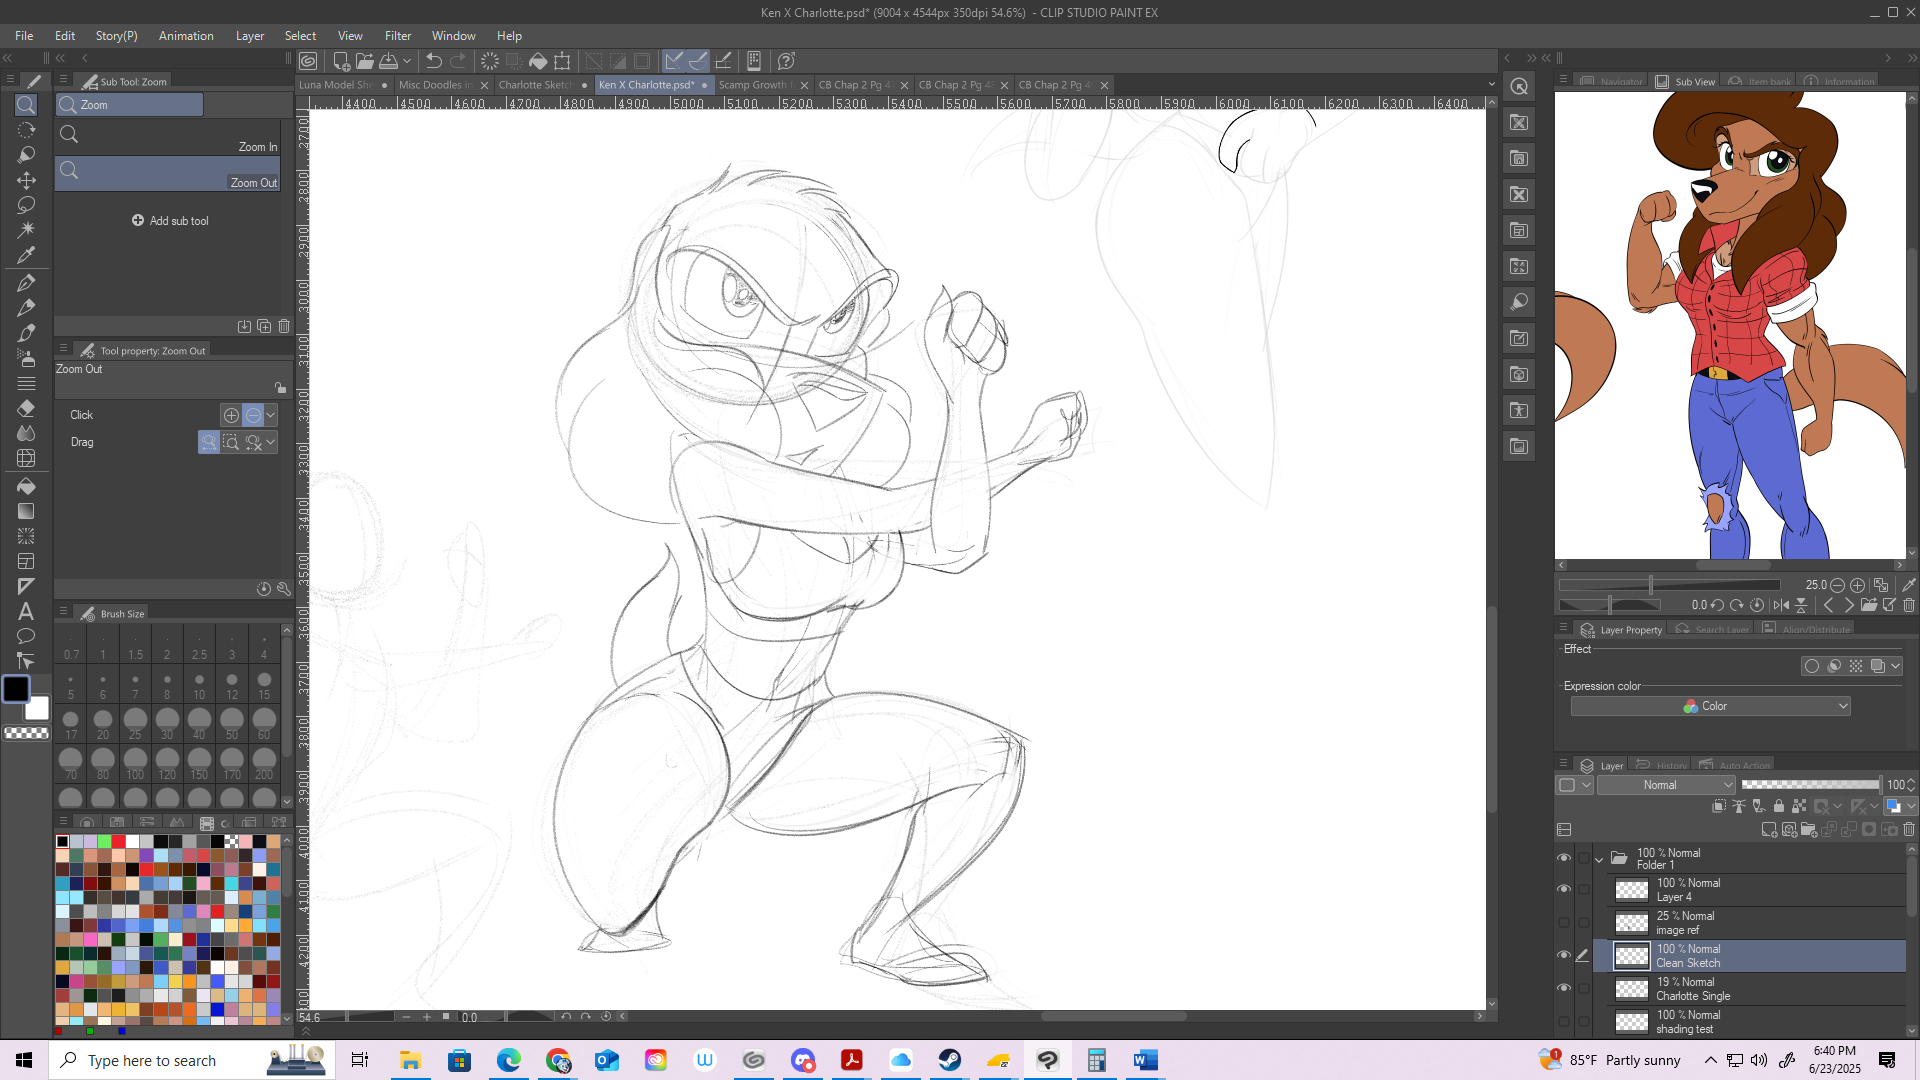Hide the Layer 4 layer
Viewport: 1920px width, 1080px height.
[x=1564, y=889]
